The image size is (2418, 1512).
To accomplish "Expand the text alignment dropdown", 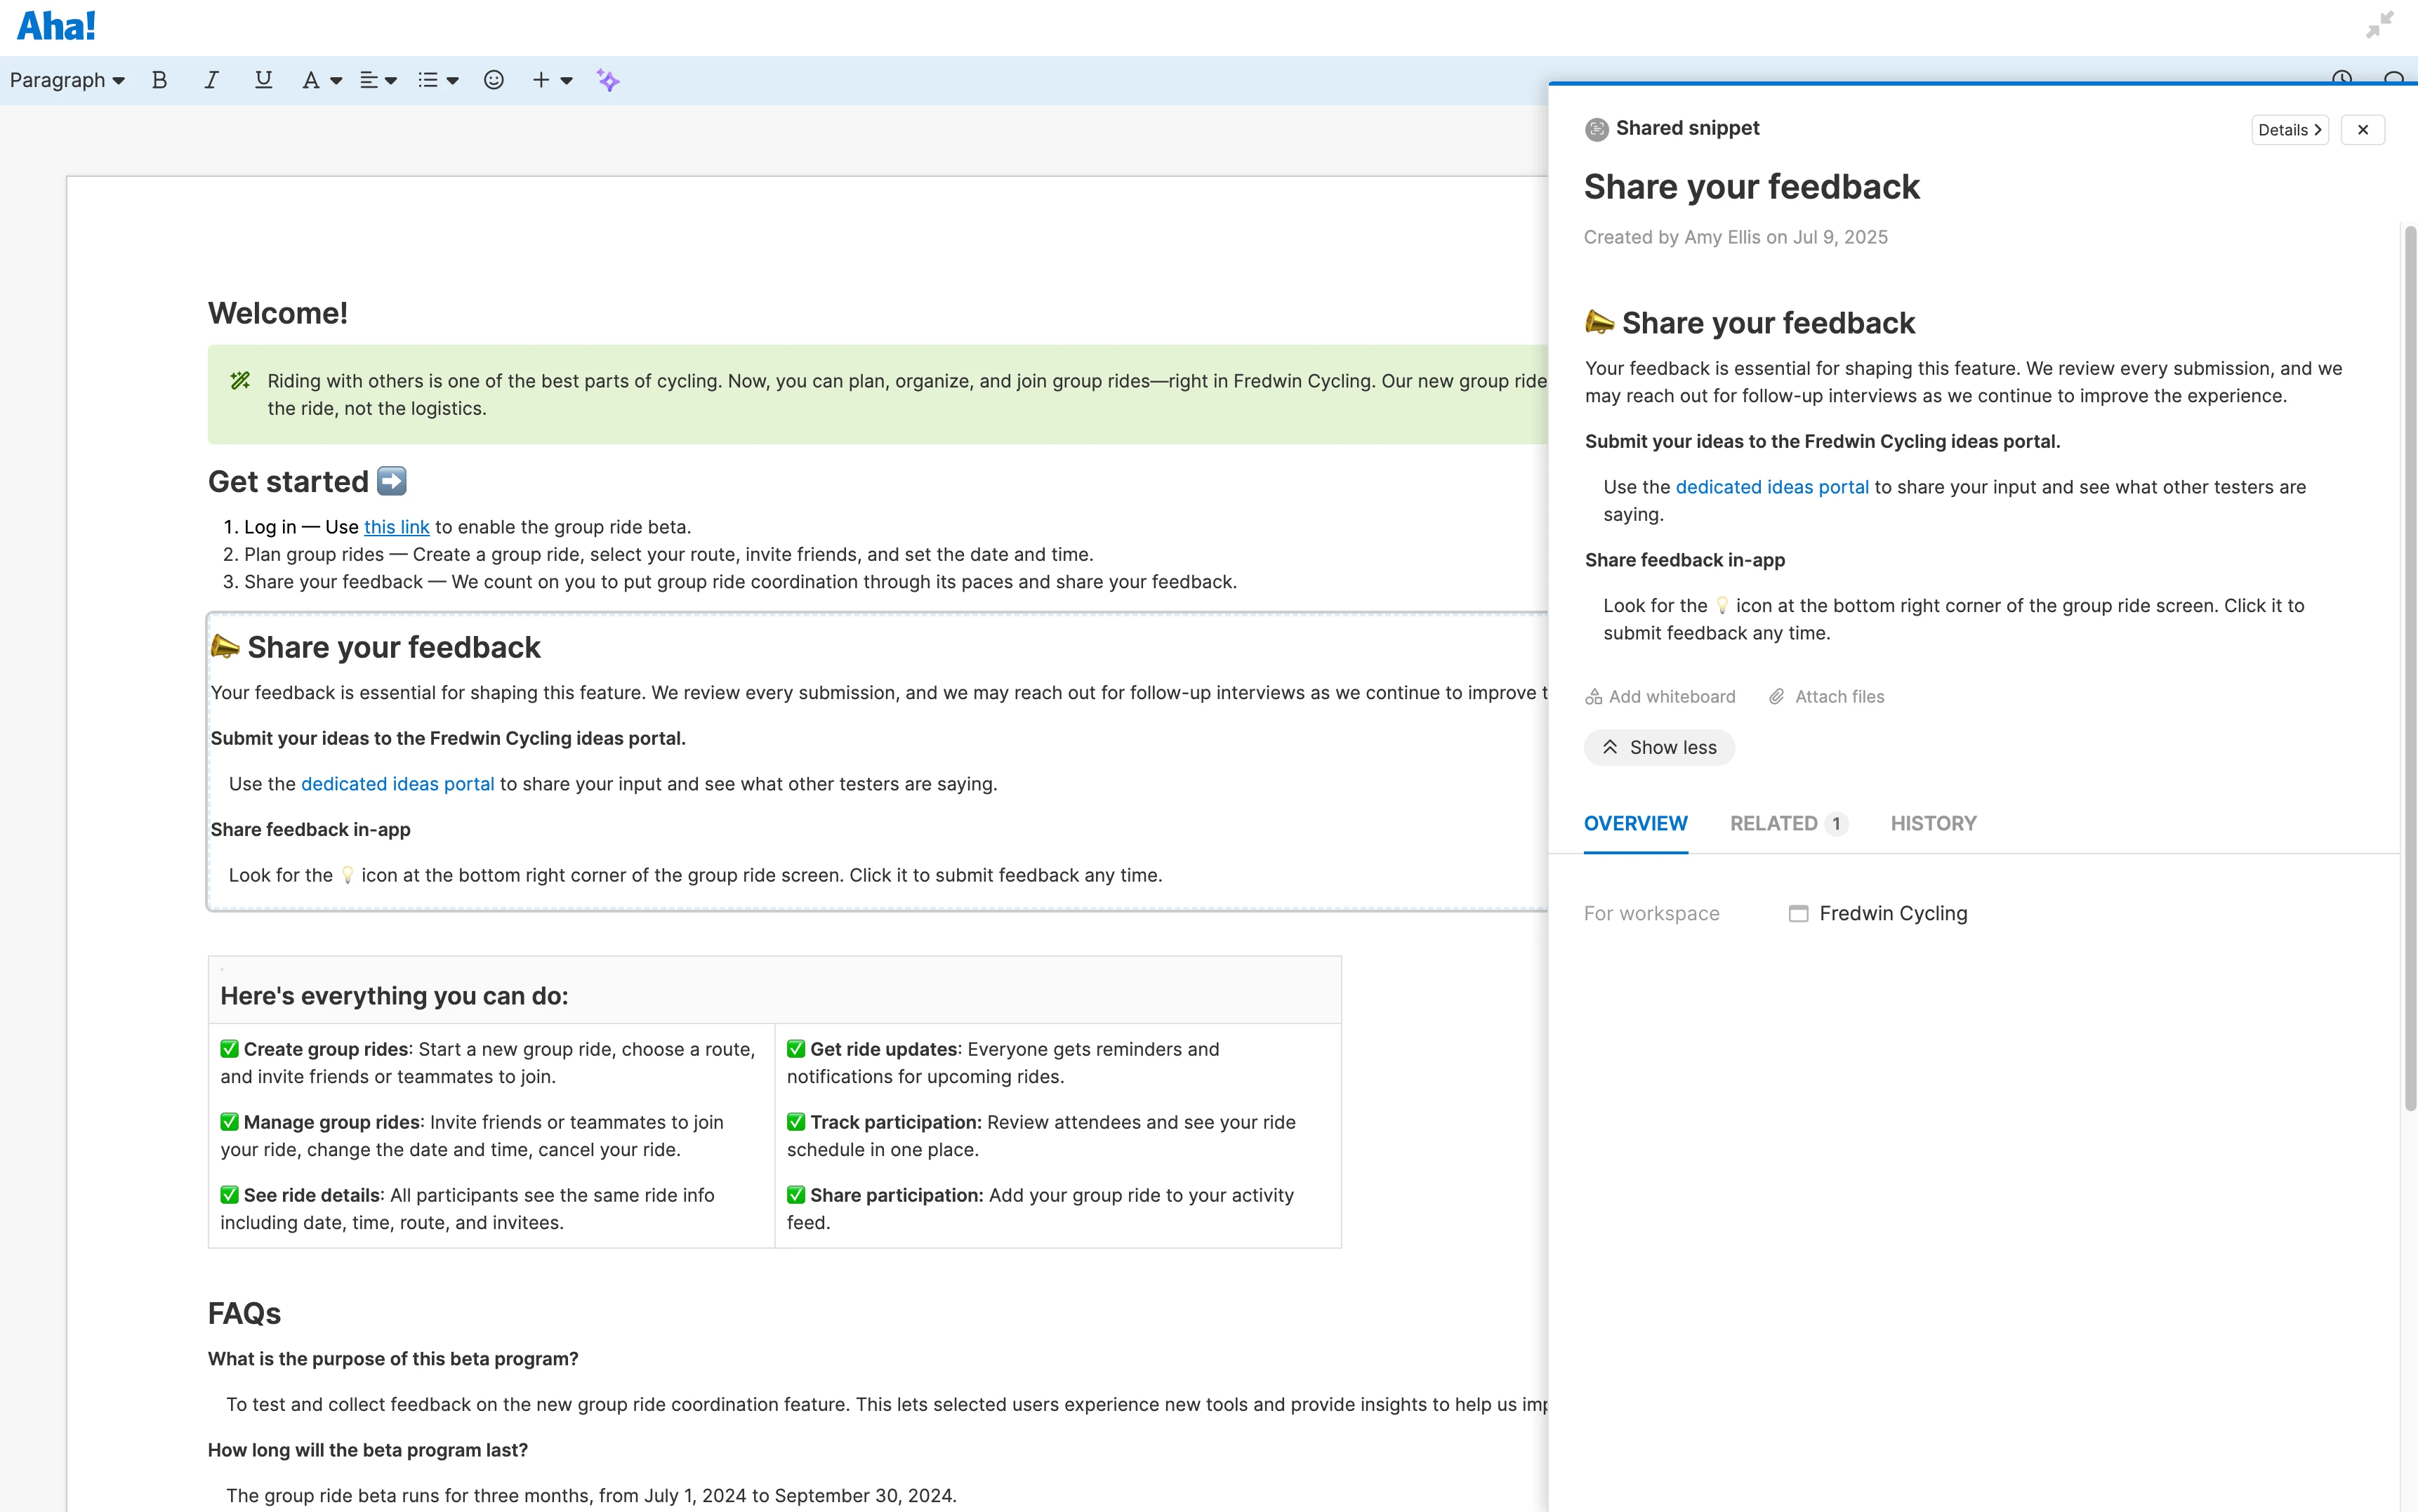I will click(x=378, y=80).
